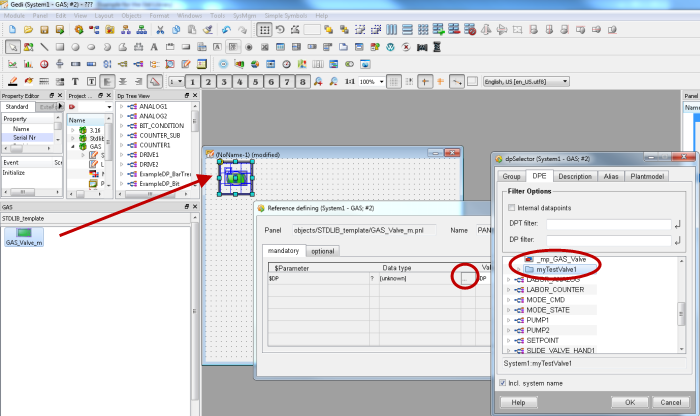Uncheck Incl. system name checkbox
Viewport: 700px width, 416px height.
[502, 381]
